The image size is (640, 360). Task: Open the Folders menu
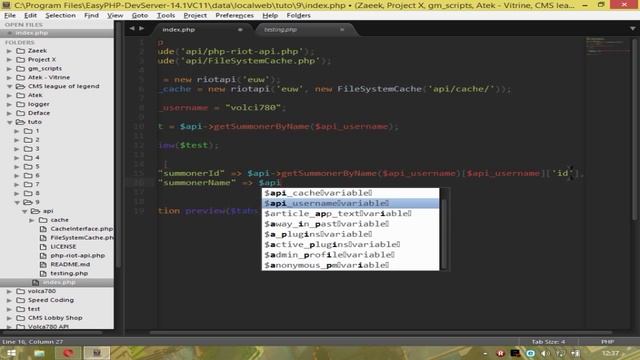pyautogui.click(x=298, y=15)
